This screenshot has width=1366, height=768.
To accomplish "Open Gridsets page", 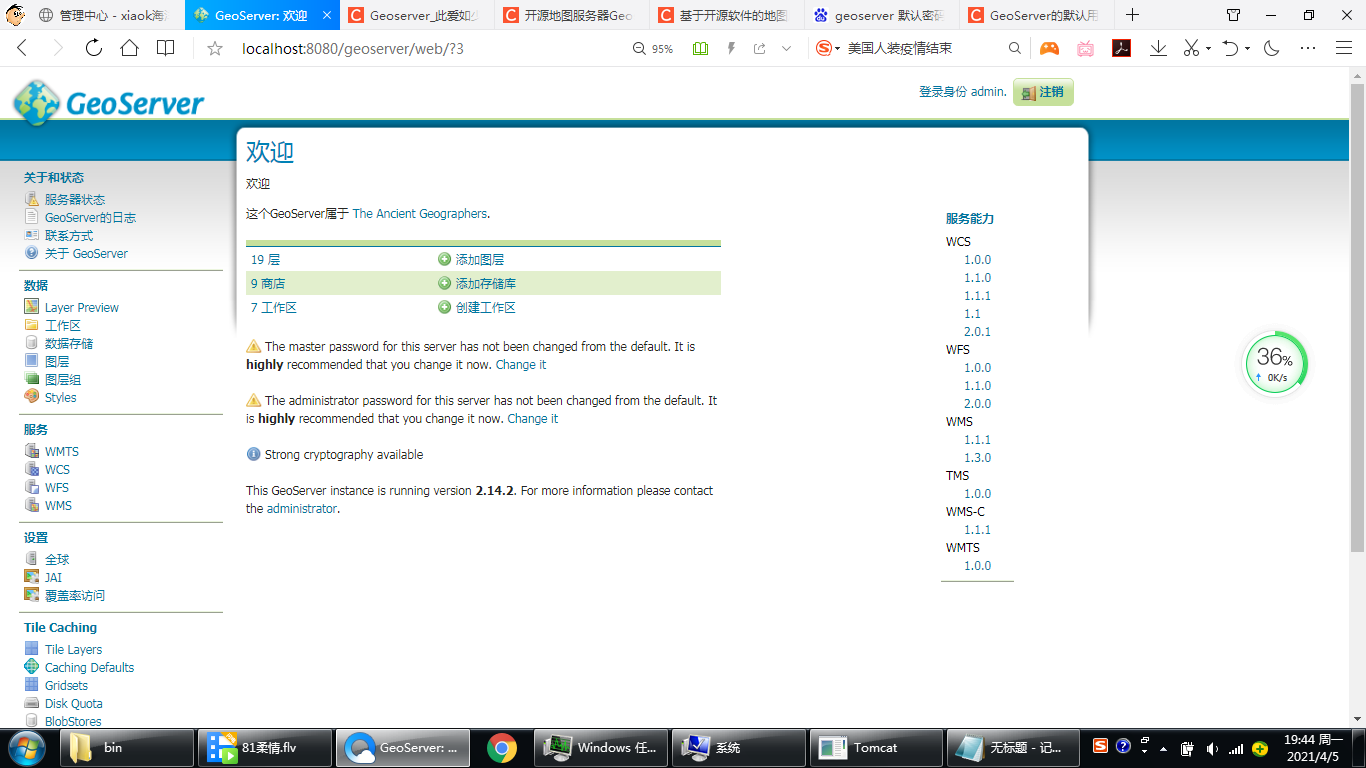I will tap(66, 686).
